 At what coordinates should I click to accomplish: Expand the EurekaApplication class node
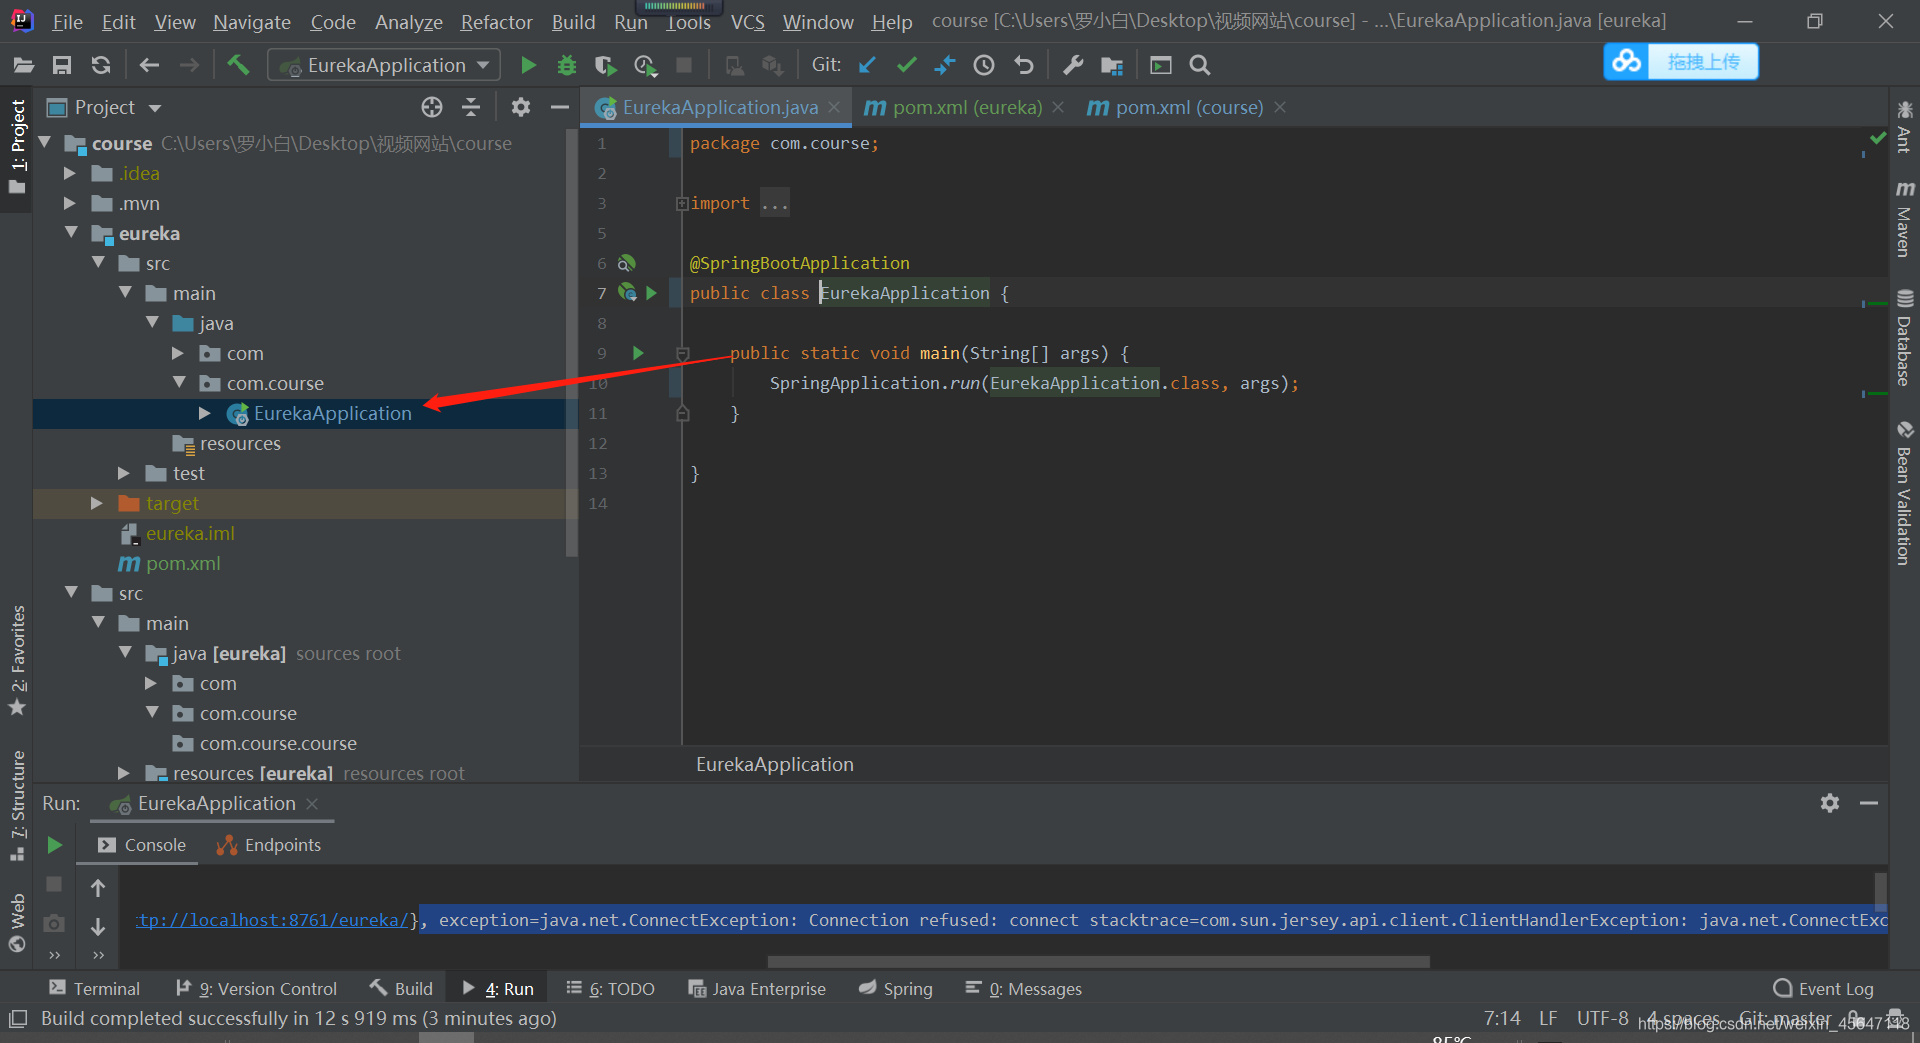[204, 413]
